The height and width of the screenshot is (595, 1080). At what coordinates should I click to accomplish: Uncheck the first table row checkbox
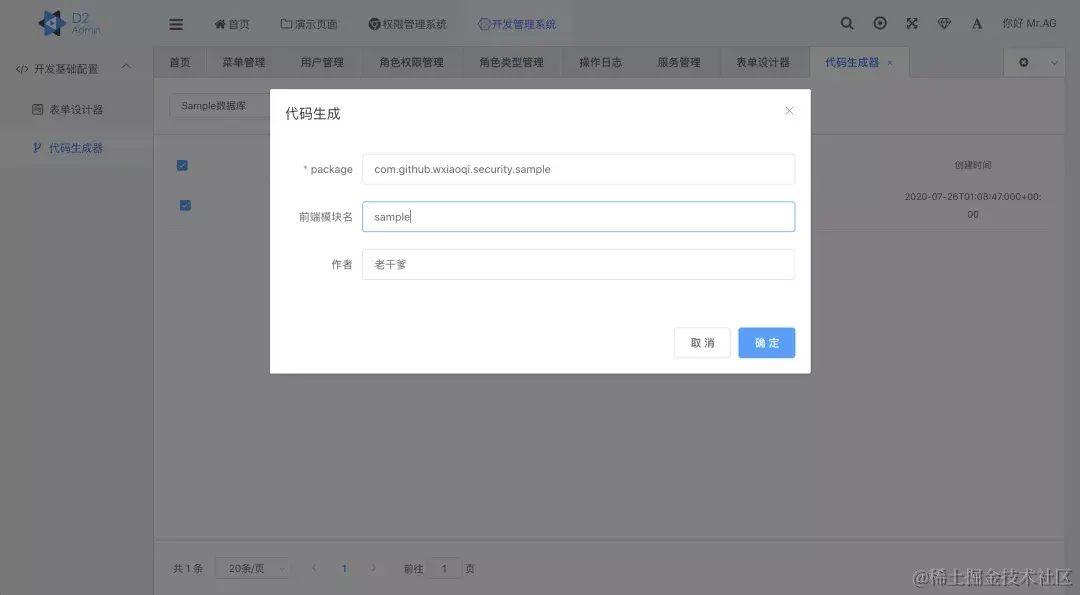[182, 165]
